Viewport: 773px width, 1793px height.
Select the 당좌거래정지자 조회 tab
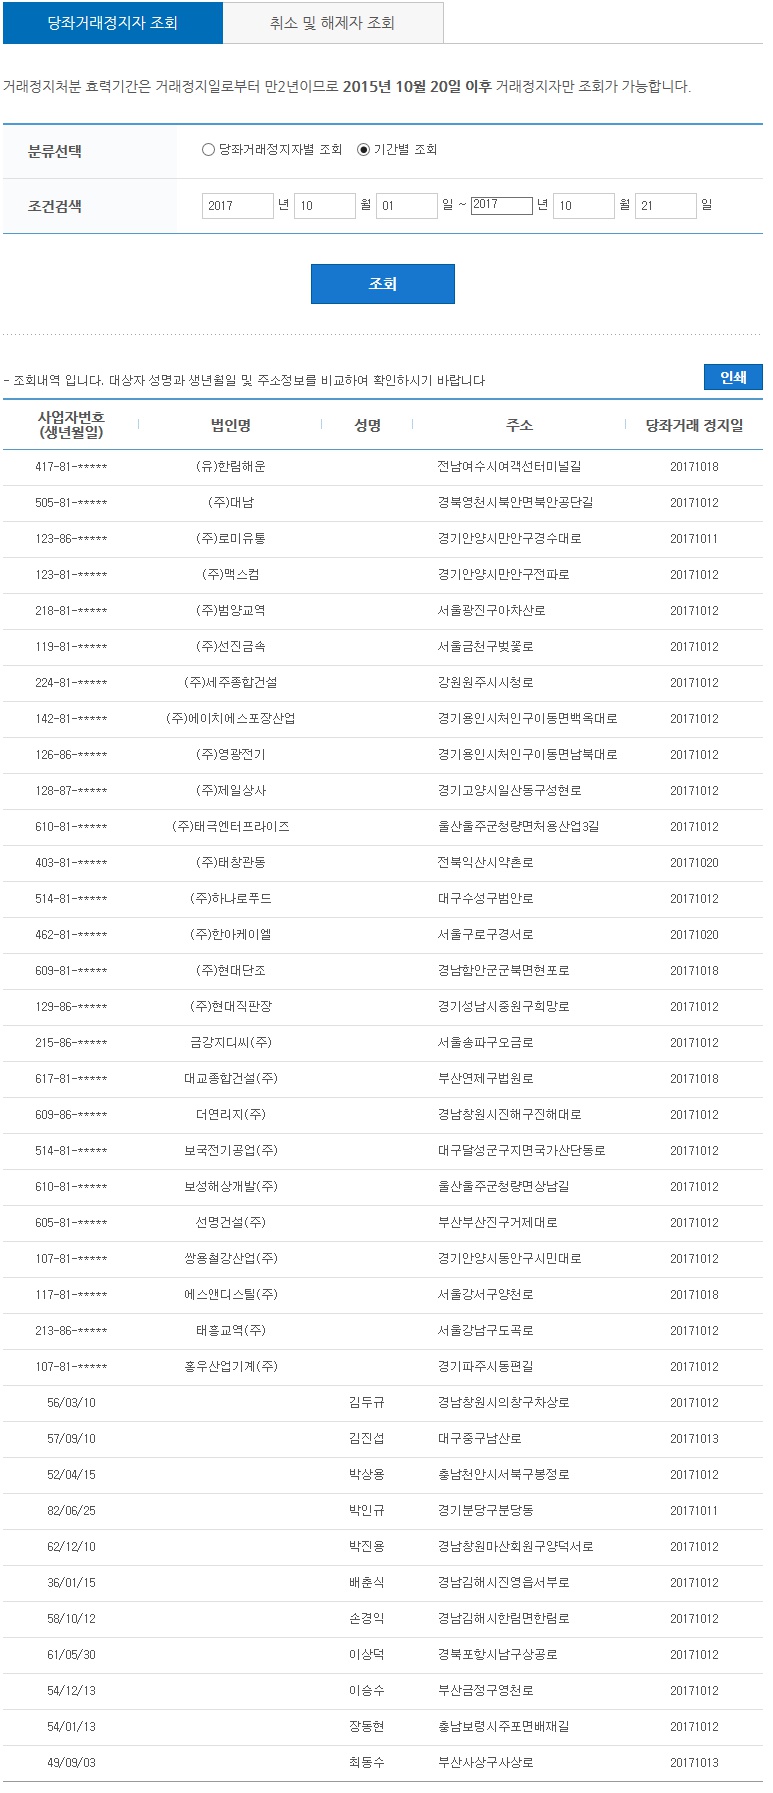113,22
